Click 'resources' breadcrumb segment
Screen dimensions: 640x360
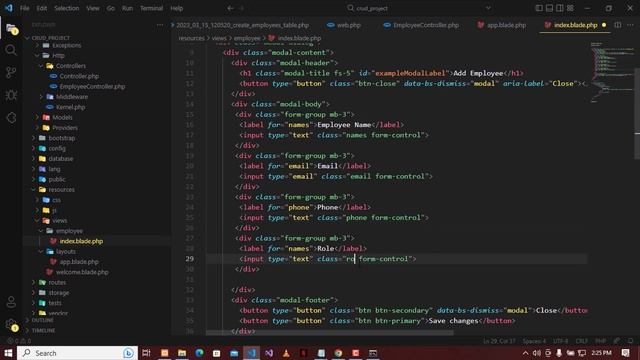click(x=191, y=38)
